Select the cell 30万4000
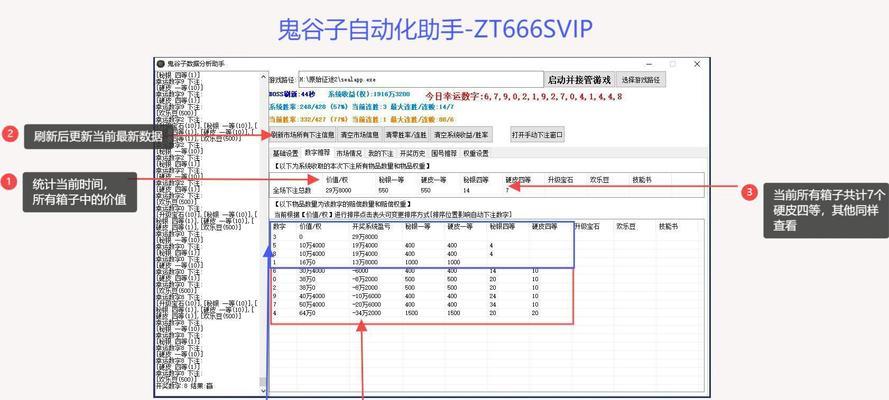889x400 pixels. pyautogui.click(x=312, y=271)
